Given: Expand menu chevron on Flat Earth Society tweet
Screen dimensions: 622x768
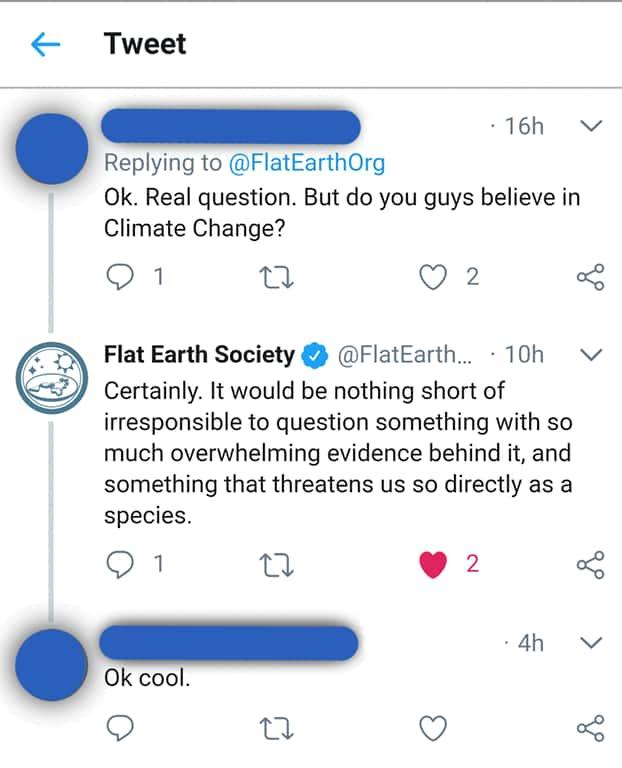Looking at the screenshot, I should pyautogui.click(x=591, y=355).
